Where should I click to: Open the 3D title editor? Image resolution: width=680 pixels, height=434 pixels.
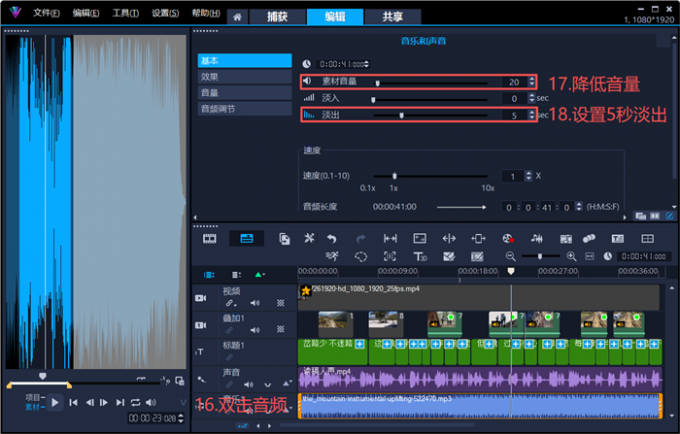[x=420, y=256]
